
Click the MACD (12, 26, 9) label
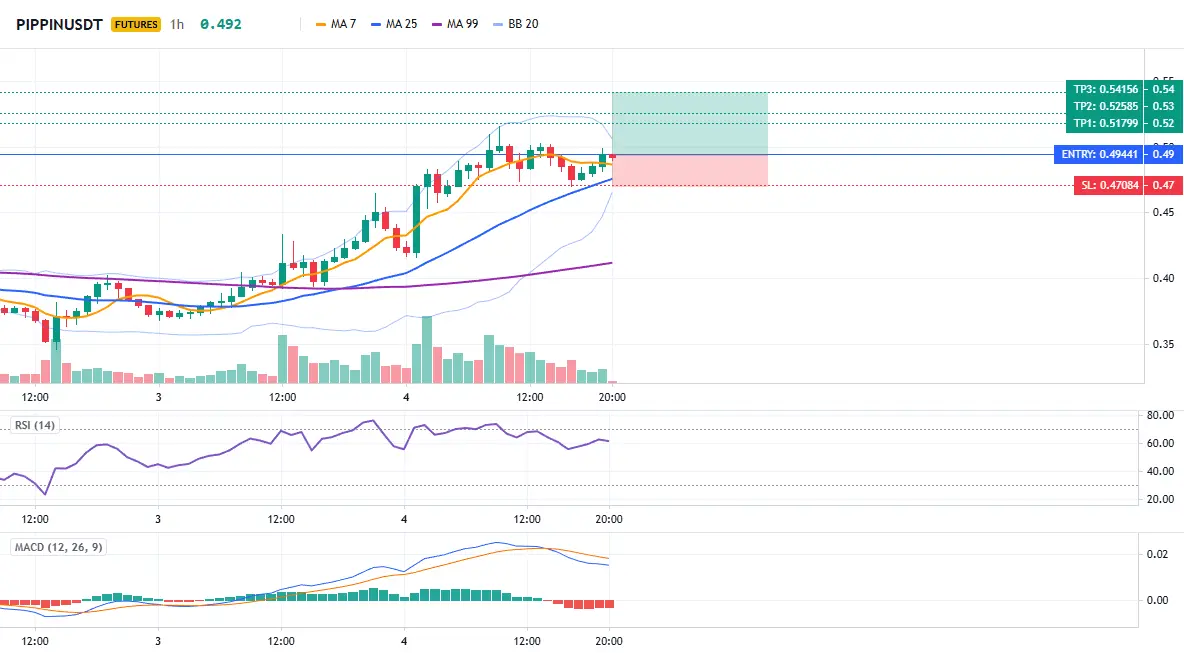point(58,547)
